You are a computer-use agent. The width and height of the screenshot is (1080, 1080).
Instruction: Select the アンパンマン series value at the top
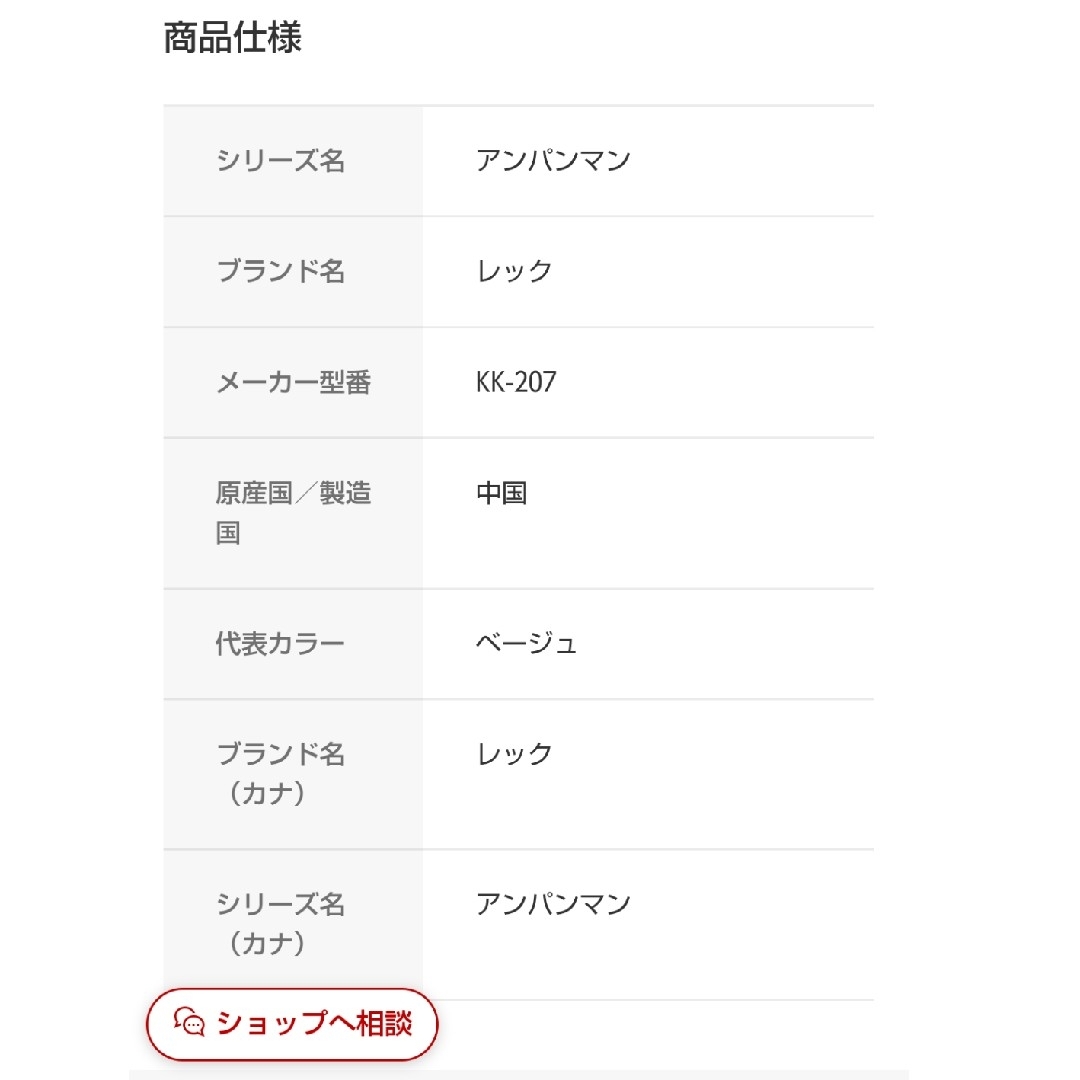(553, 160)
